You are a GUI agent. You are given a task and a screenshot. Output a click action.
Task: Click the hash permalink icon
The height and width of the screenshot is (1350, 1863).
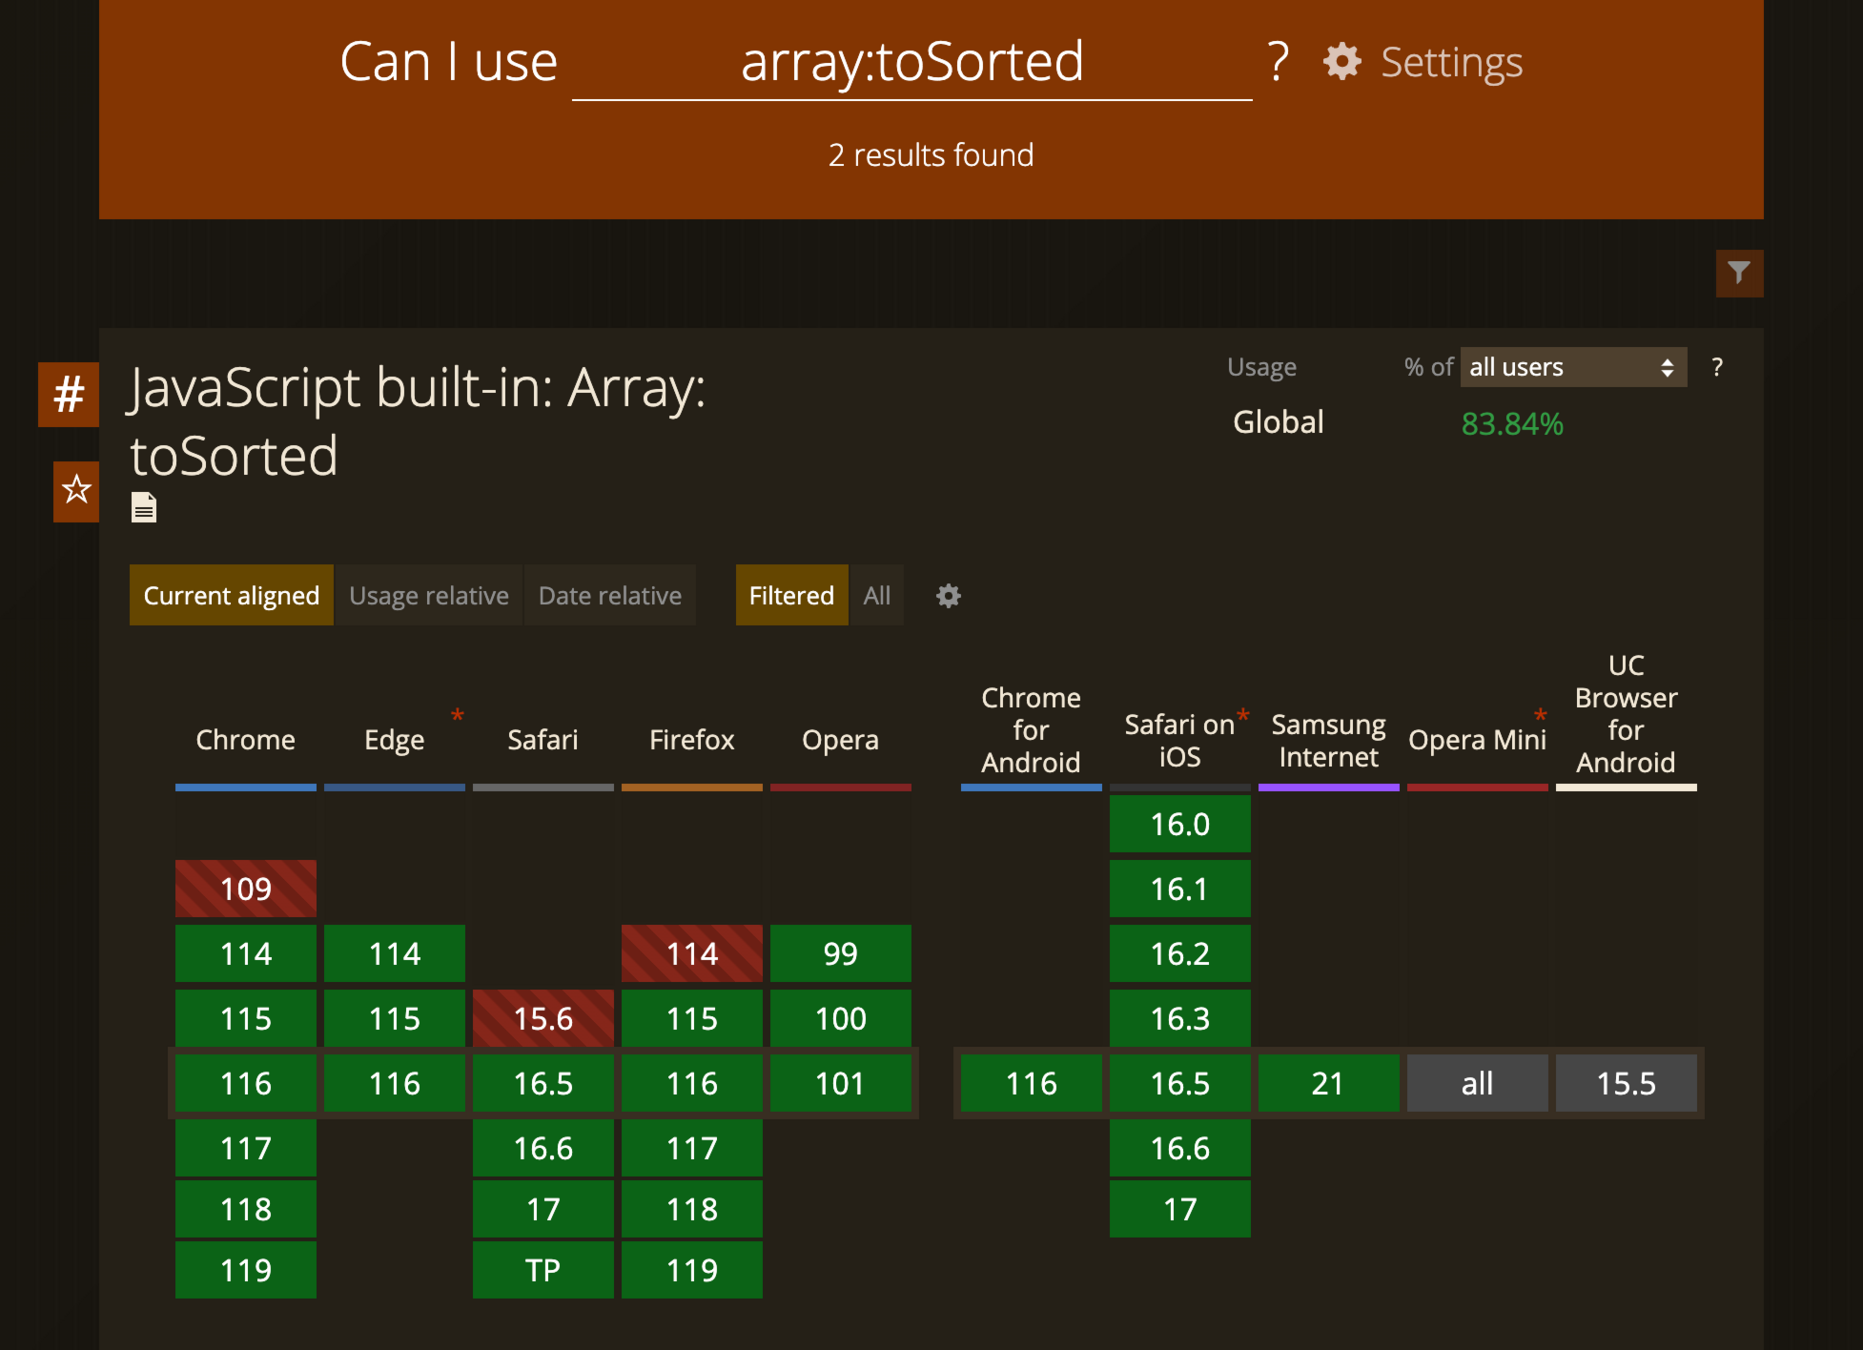click(x=69, y=394)
